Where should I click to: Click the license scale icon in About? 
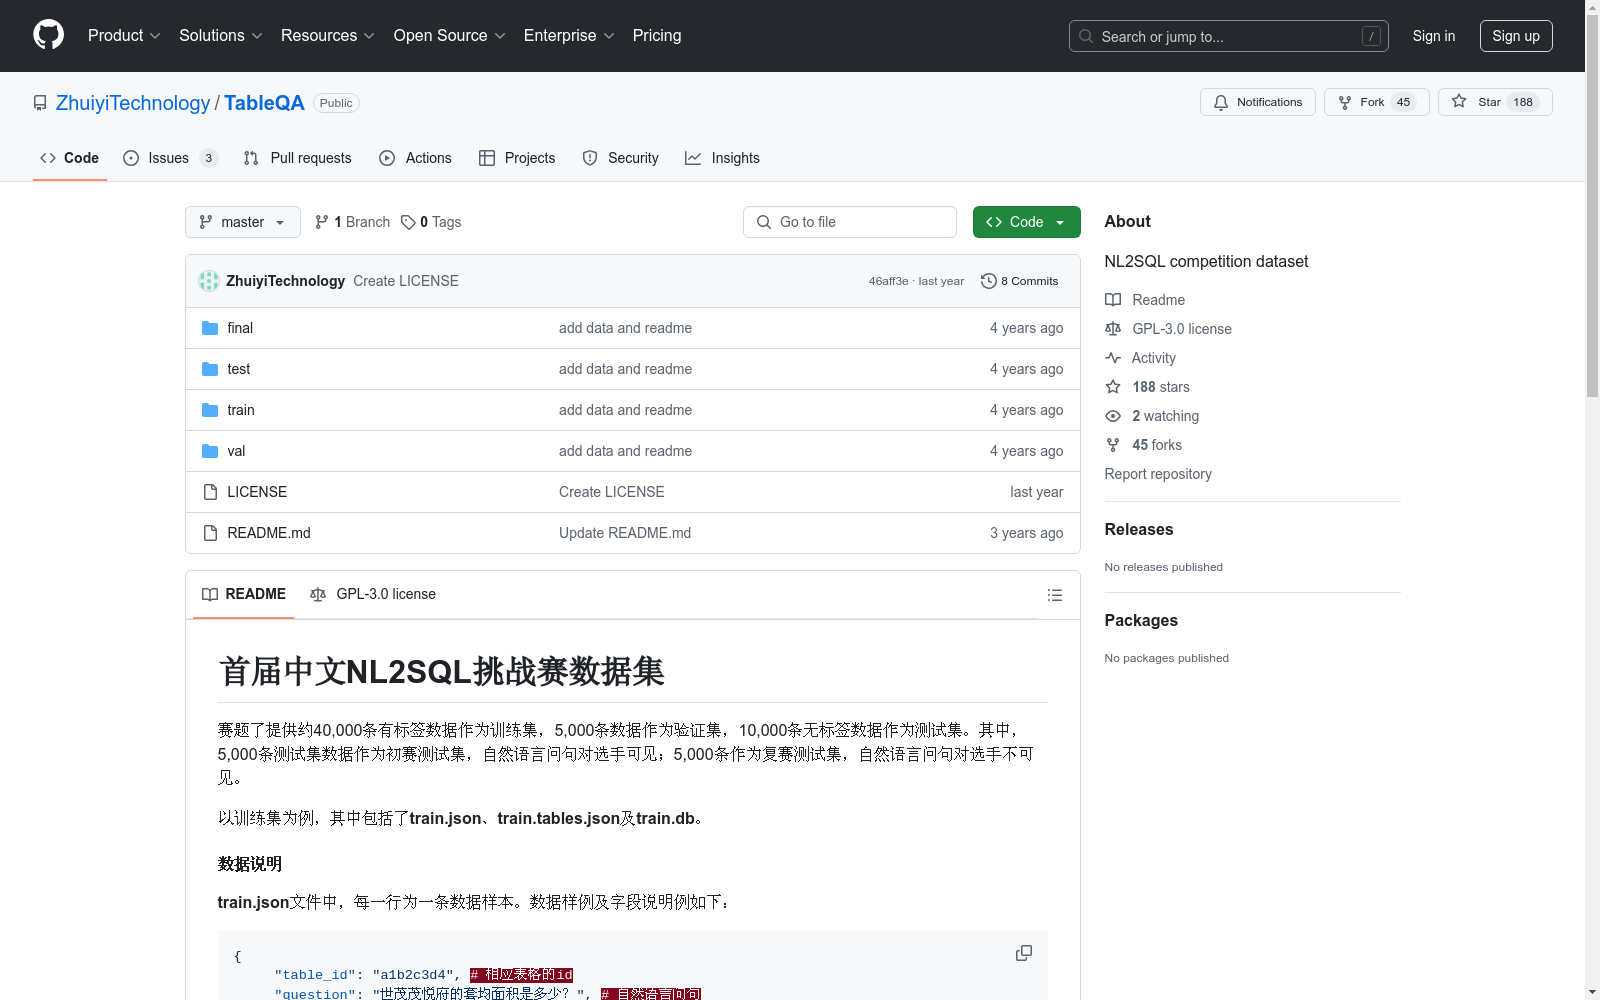click(x=1113, y=329)
